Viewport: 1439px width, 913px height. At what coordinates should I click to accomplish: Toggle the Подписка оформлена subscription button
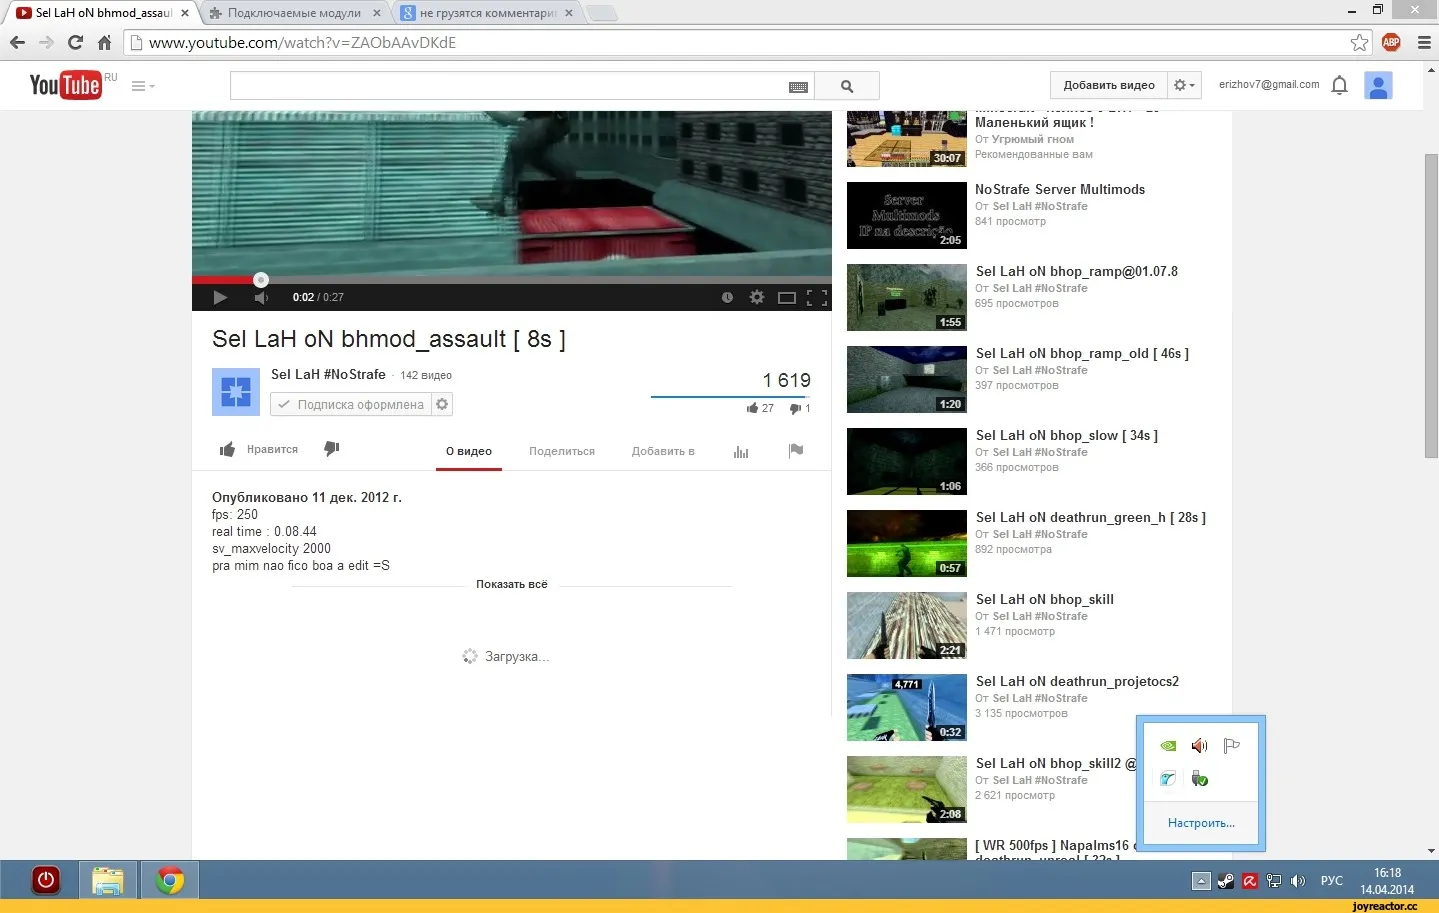click(351, 404)
